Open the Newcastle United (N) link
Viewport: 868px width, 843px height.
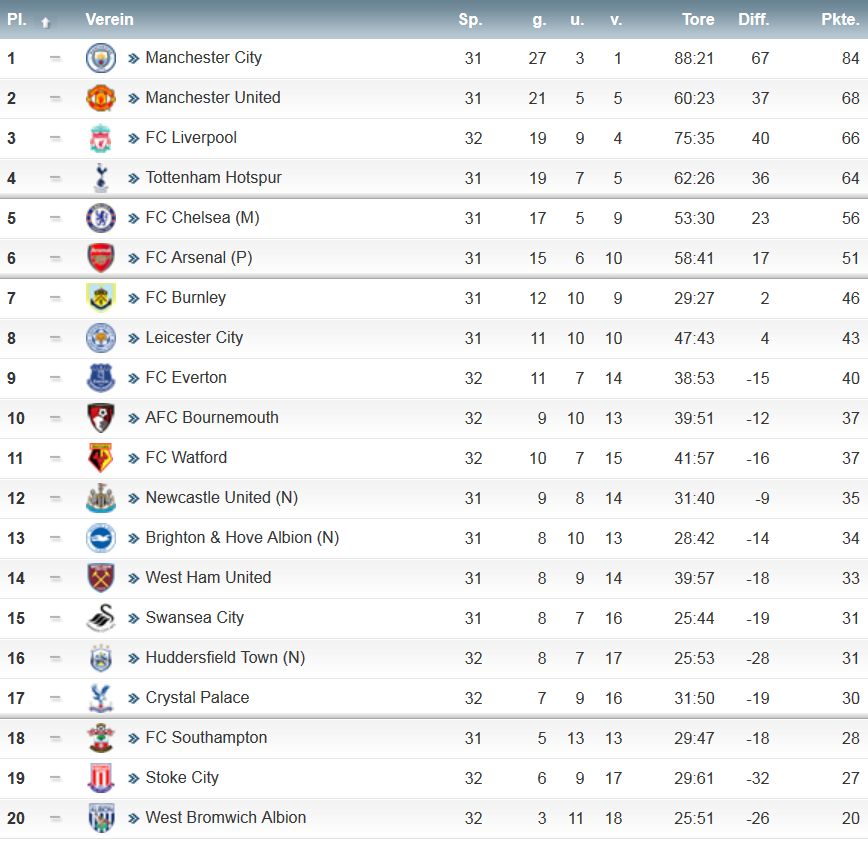pyautogui.click(x=221, y=498)
